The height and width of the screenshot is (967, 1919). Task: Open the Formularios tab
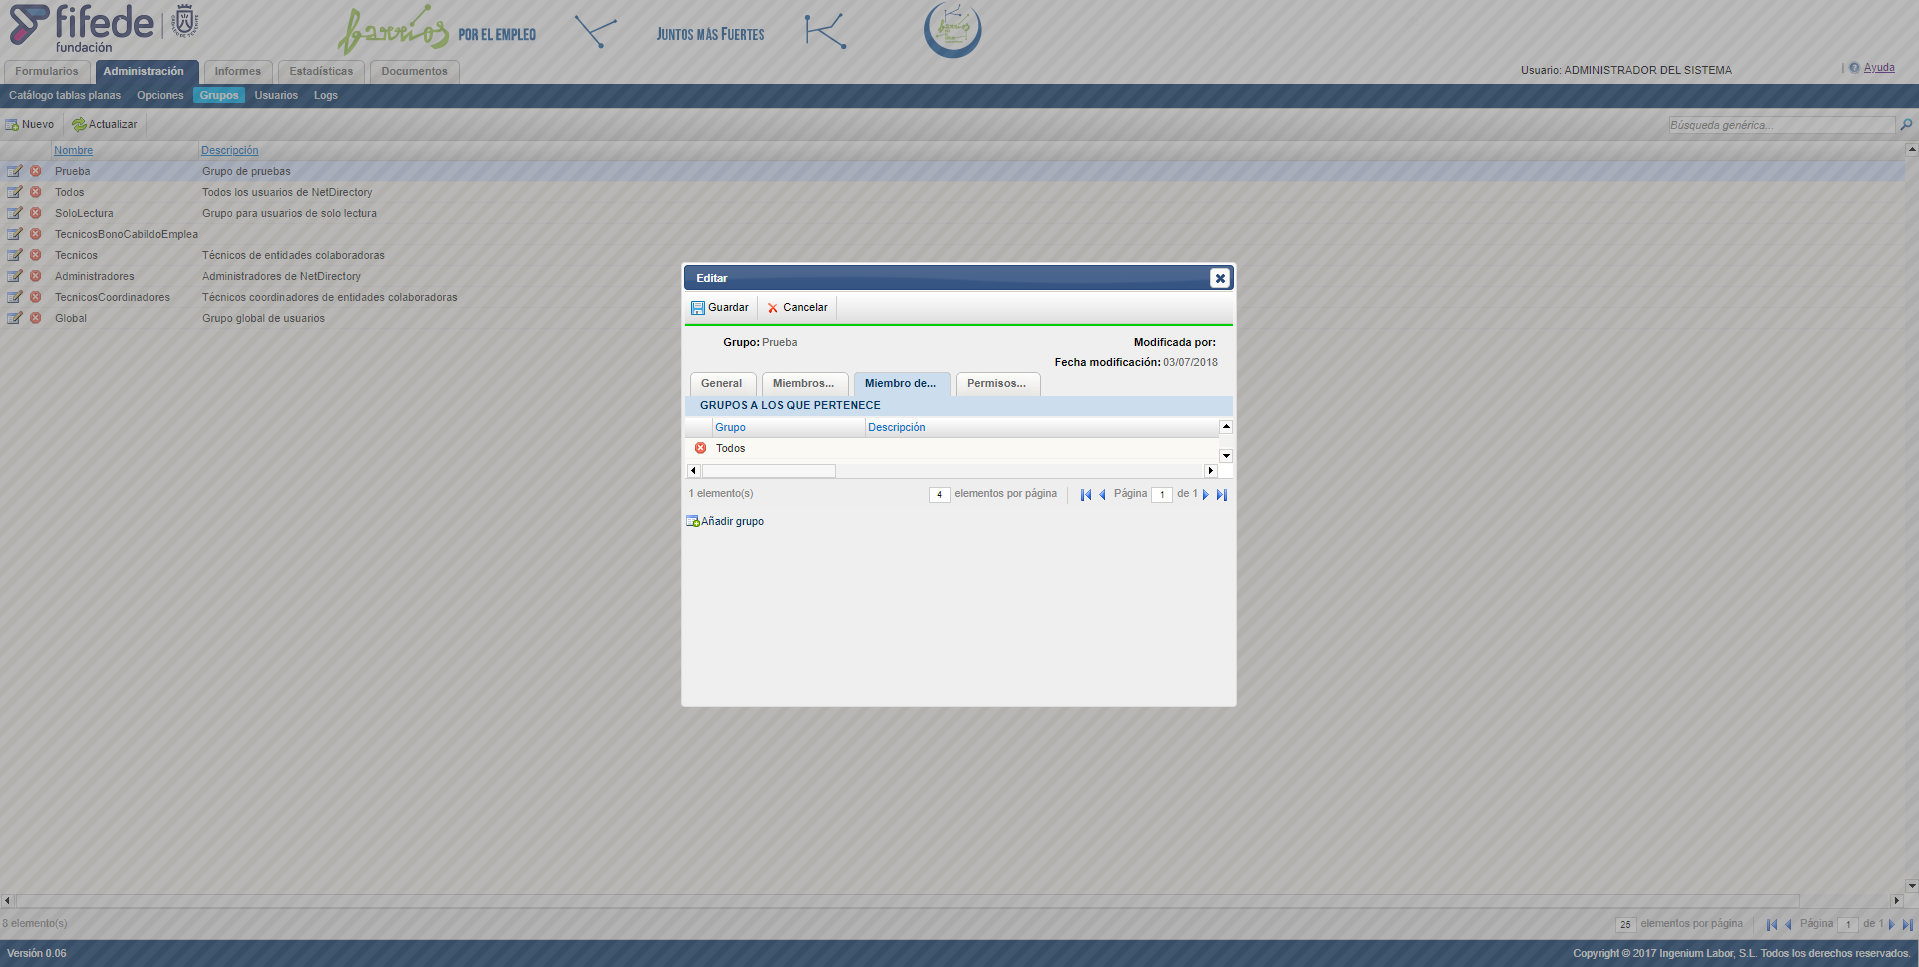click(47, 72)
